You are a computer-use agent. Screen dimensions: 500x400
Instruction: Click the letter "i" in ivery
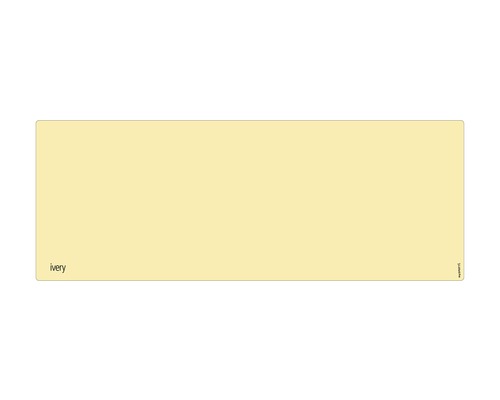[x=51, y=267]
